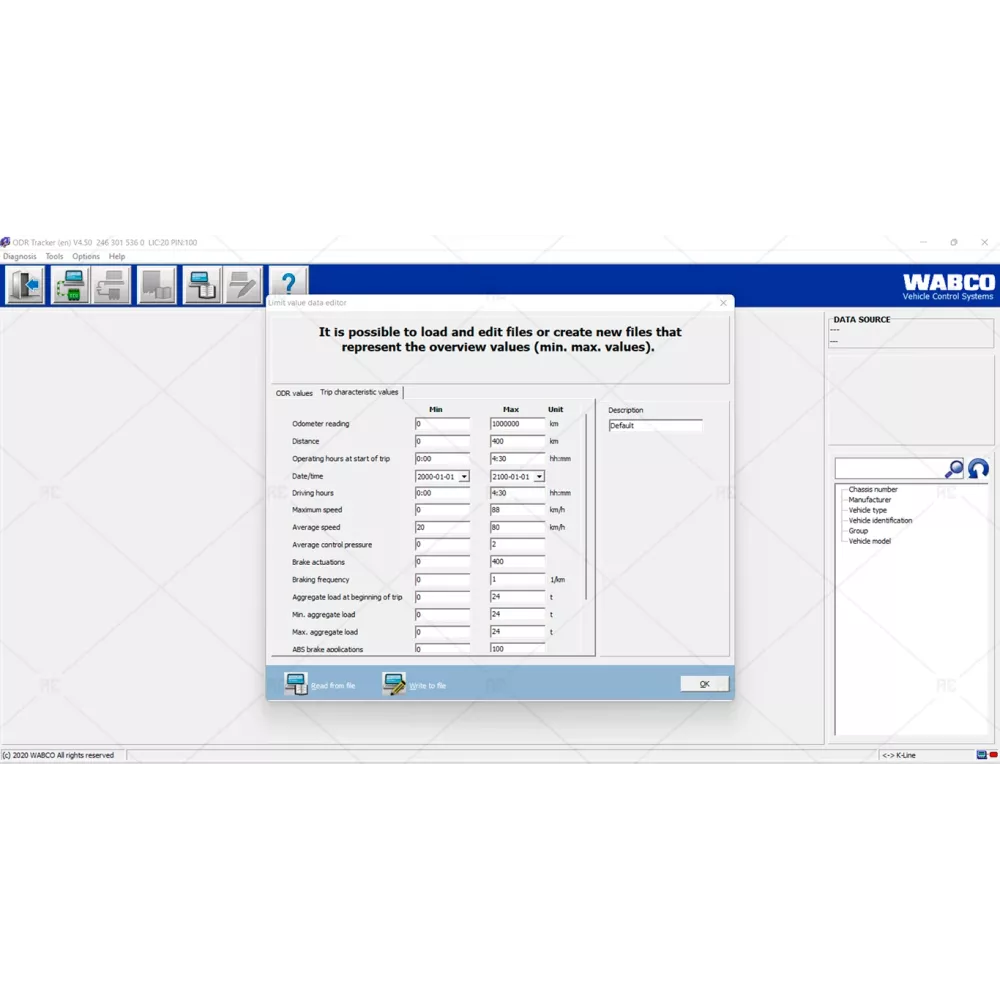Open the Diagnosis menu

point(20,257)
